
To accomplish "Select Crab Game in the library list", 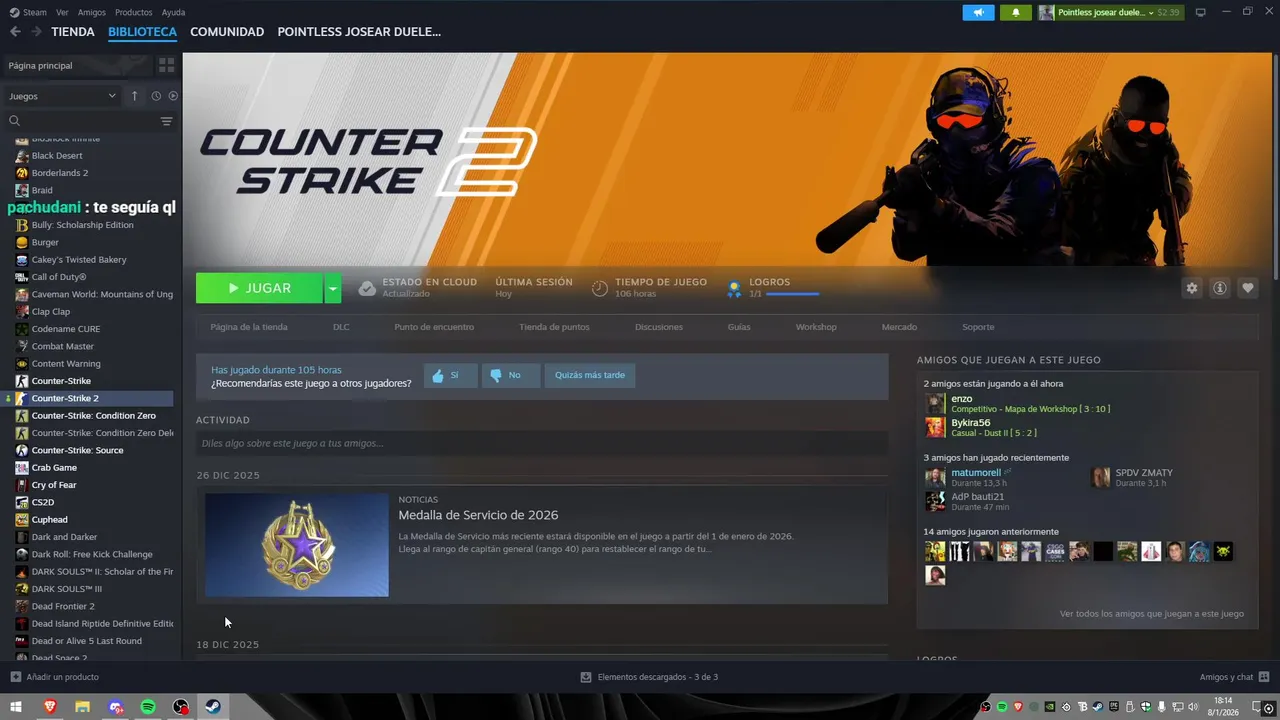I will (54, 468).
